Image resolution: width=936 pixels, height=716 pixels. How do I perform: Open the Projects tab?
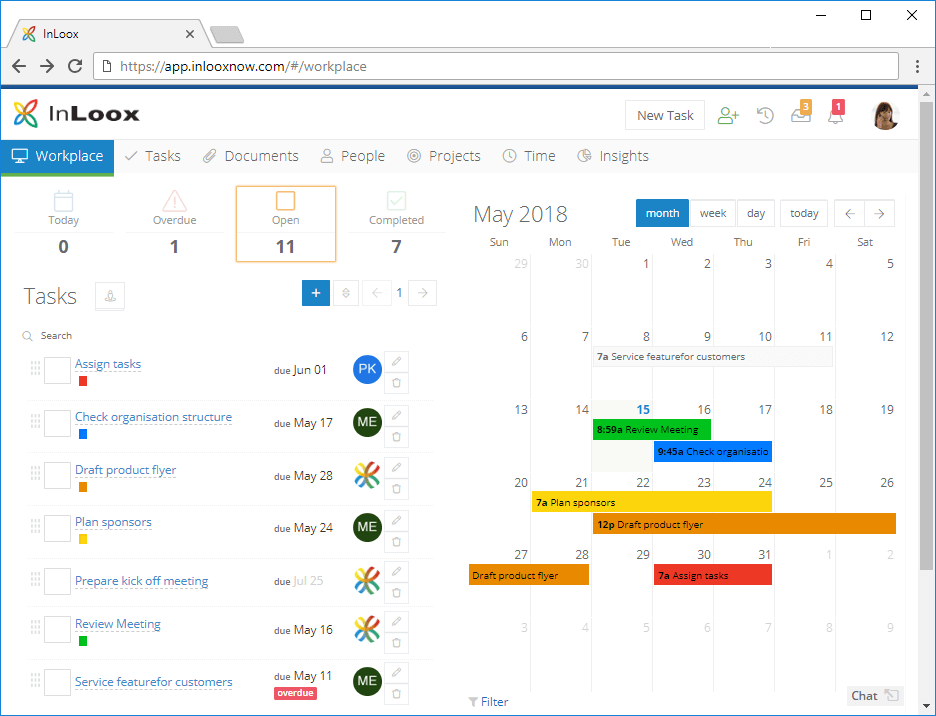[444, 156]
